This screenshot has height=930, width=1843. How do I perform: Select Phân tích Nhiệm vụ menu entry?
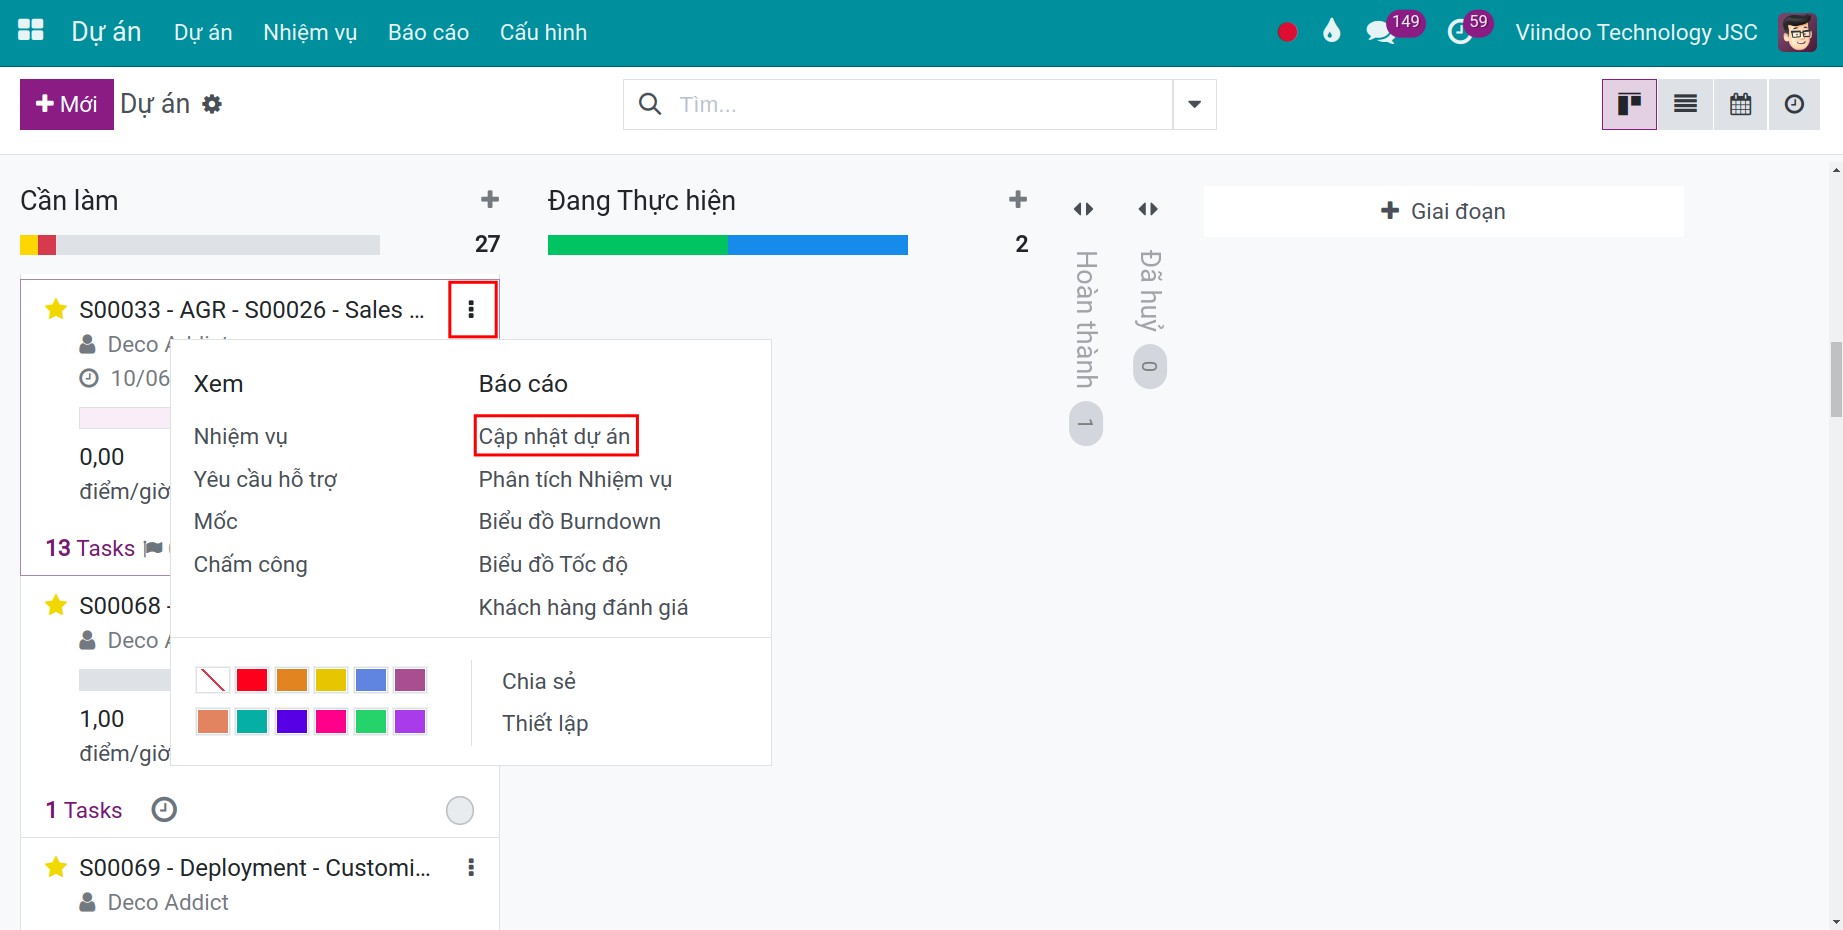click(575, 479)
